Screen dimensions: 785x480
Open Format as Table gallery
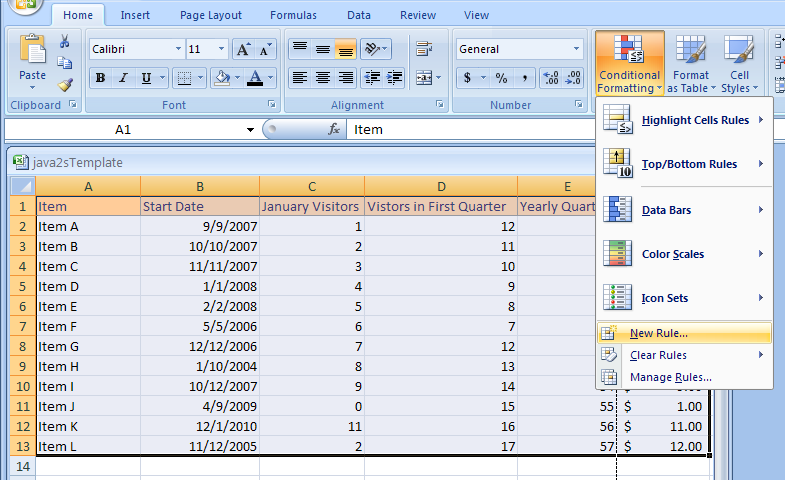click(x=691, y=63)
